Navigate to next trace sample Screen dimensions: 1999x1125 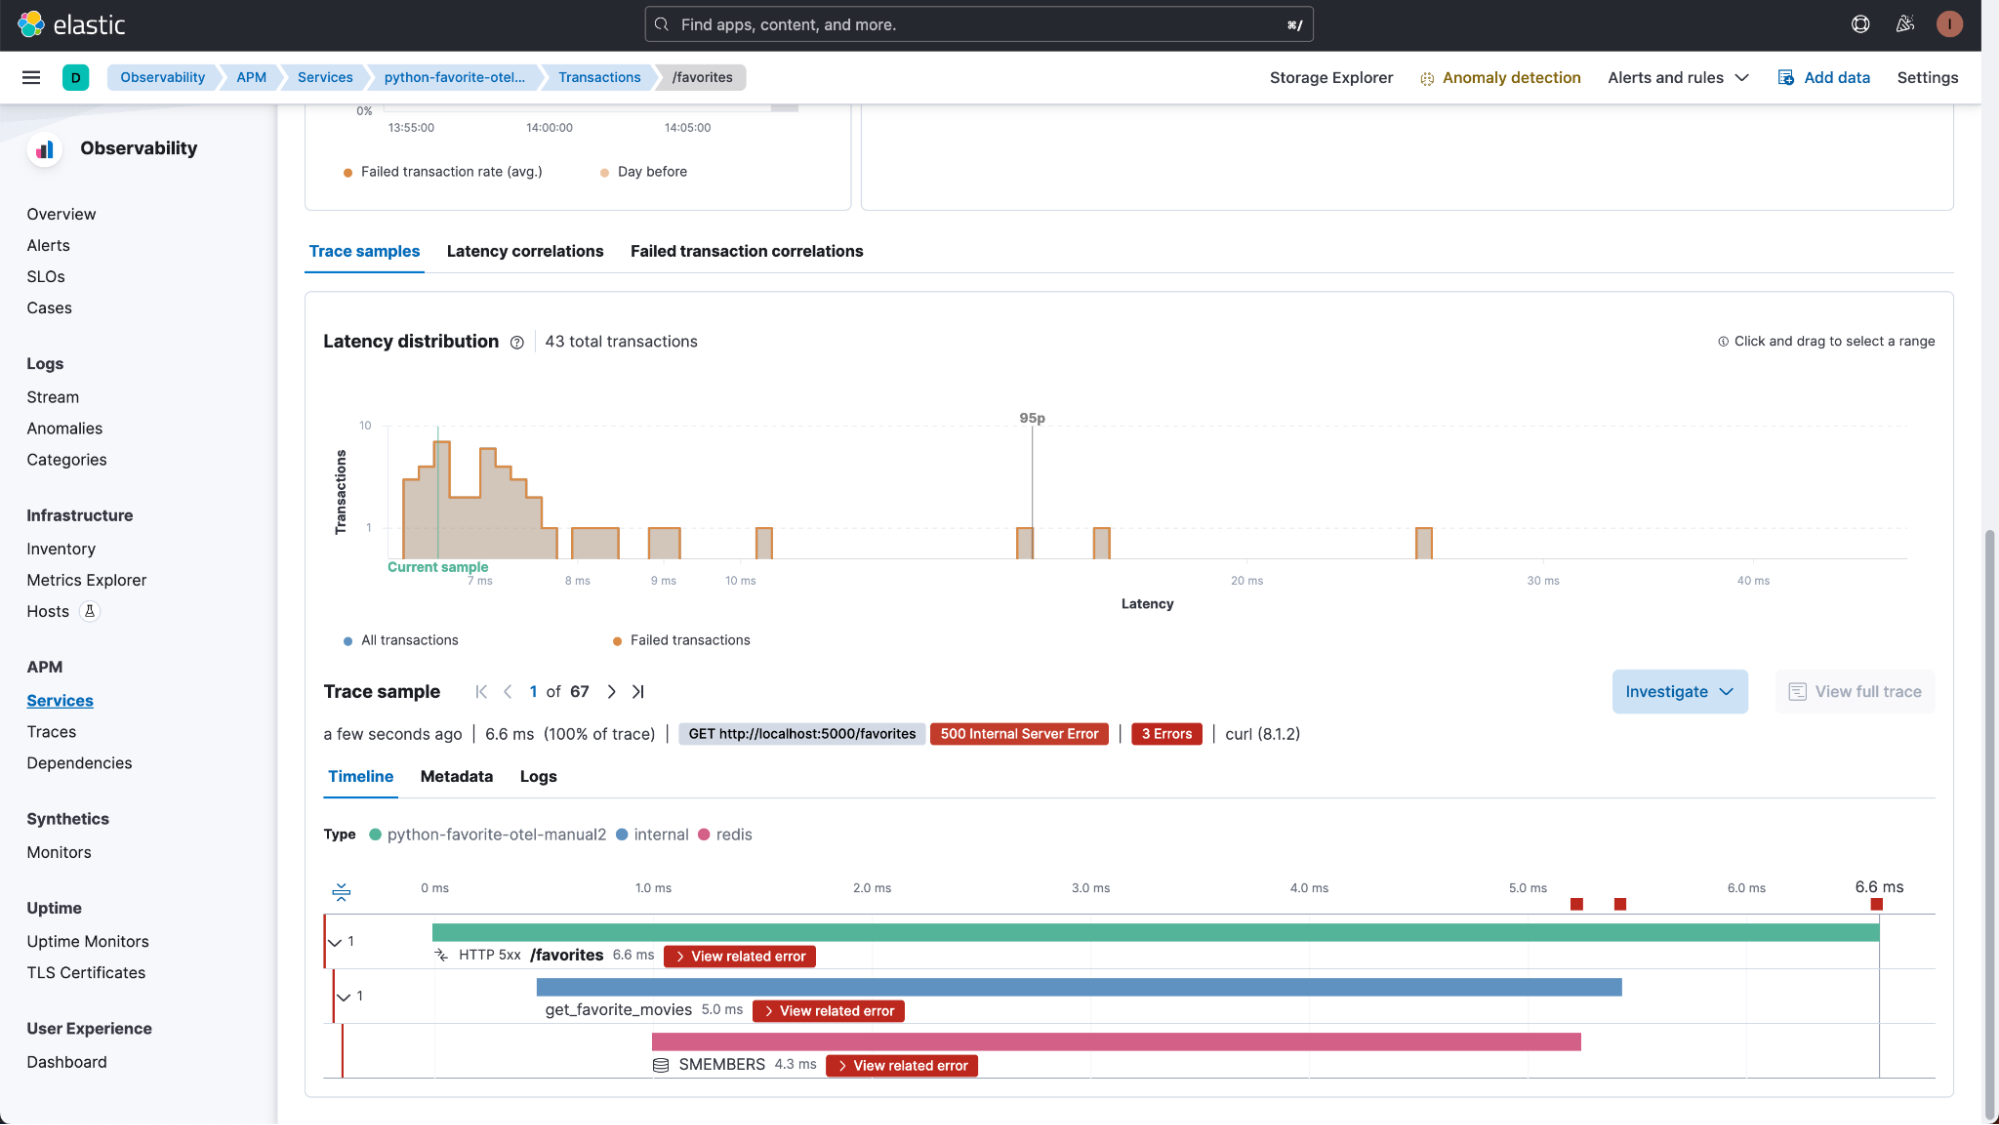click(x=611, y=692)
